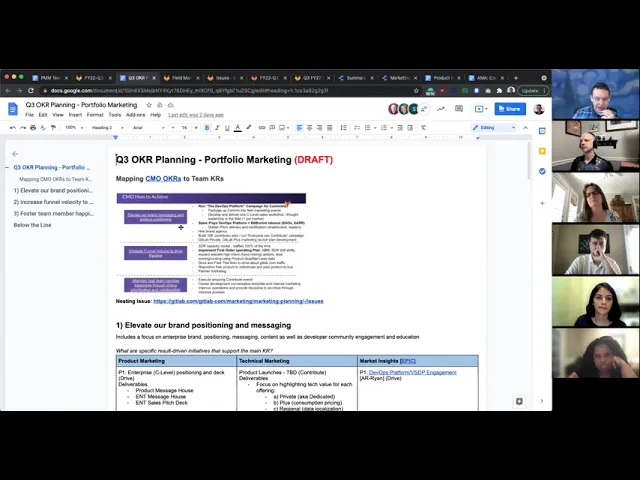Open the comment history icon
The image size is (640, 480).
tap(459, 109)
